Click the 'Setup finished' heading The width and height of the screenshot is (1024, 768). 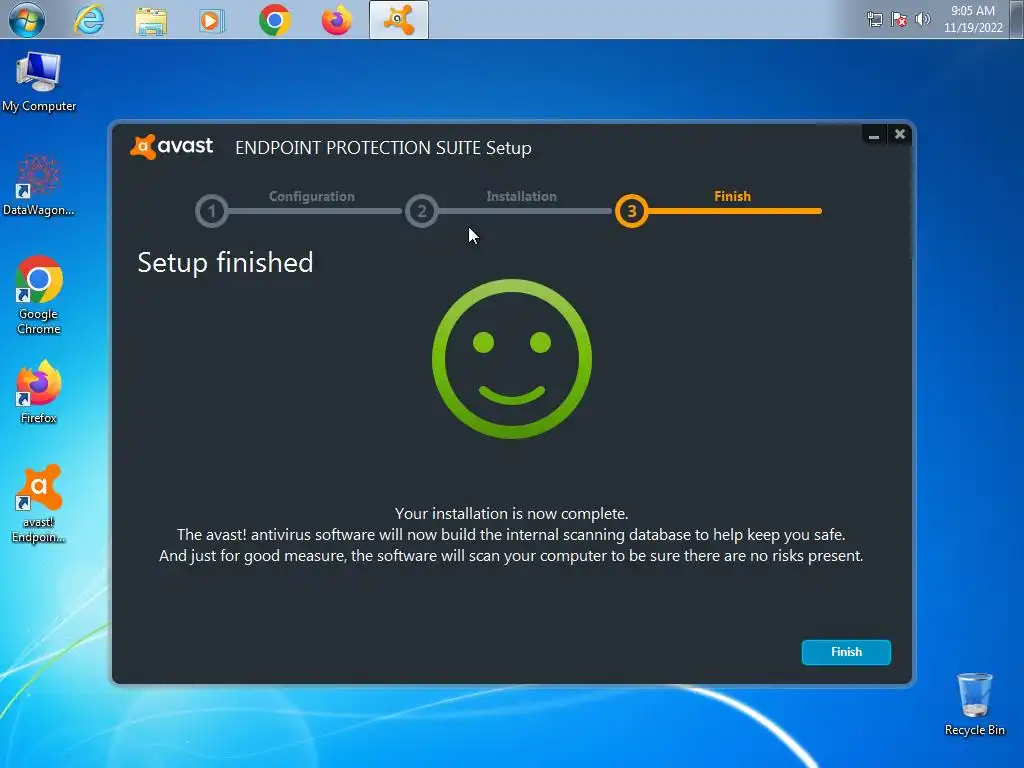click(225, 263)
